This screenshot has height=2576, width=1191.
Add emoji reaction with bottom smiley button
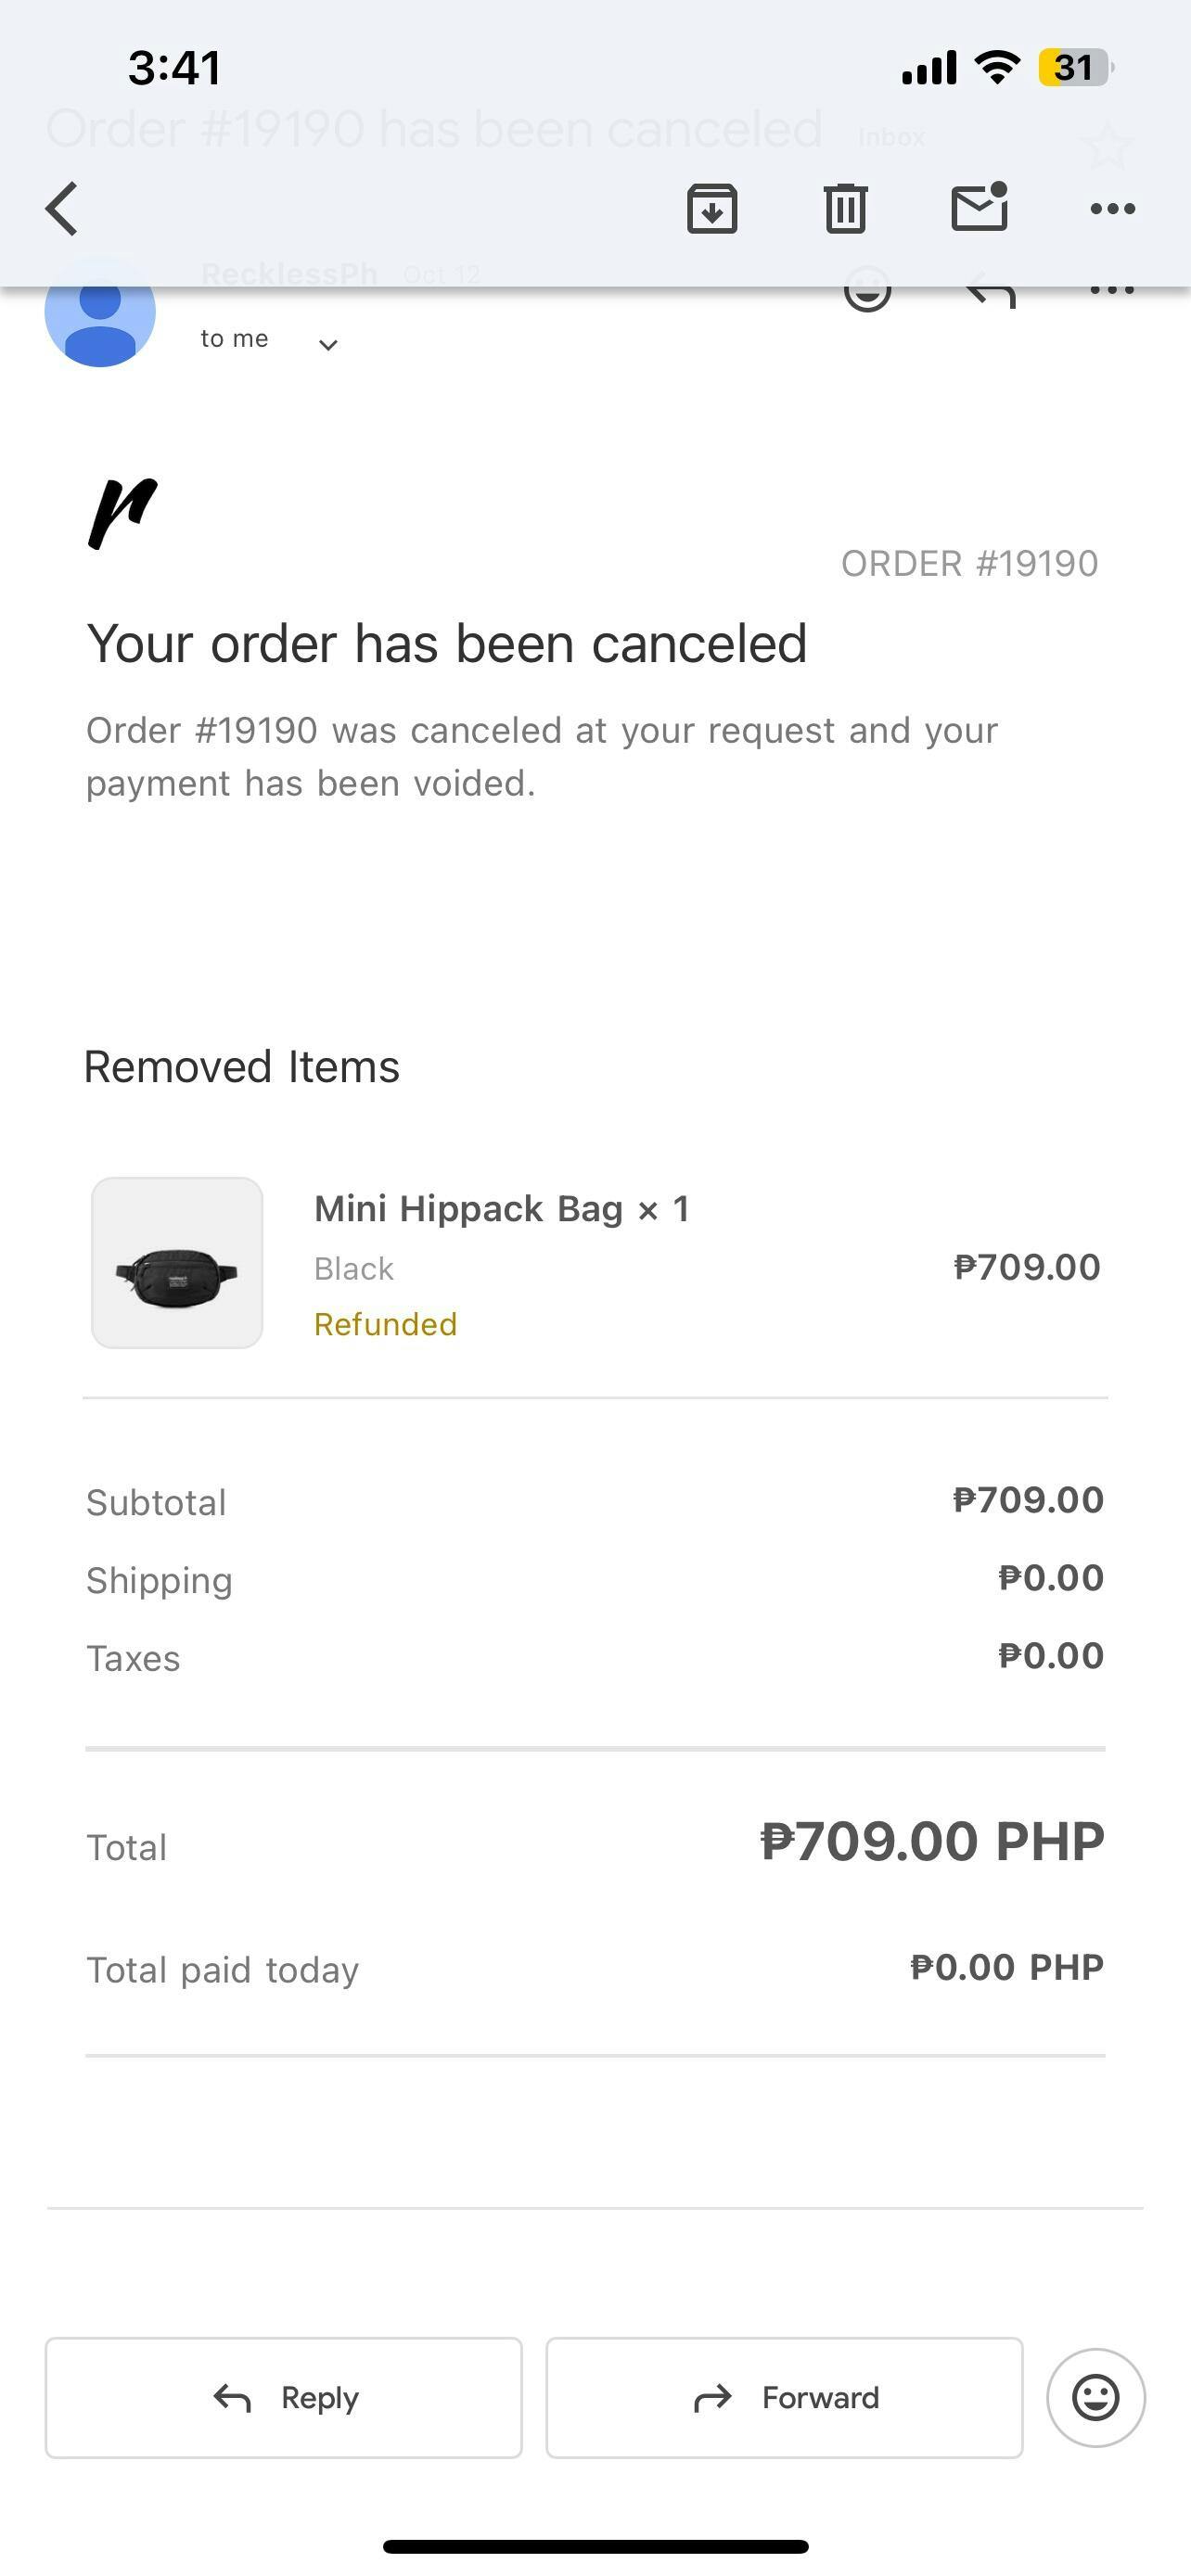pyautogui.click(x=1095, y=2397)
